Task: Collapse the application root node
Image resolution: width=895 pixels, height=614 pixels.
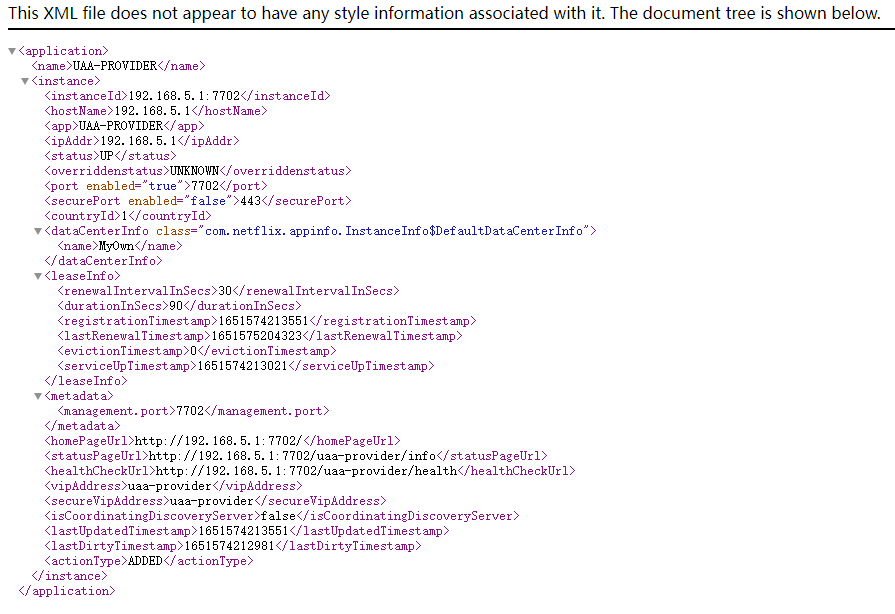Action: 11,51
